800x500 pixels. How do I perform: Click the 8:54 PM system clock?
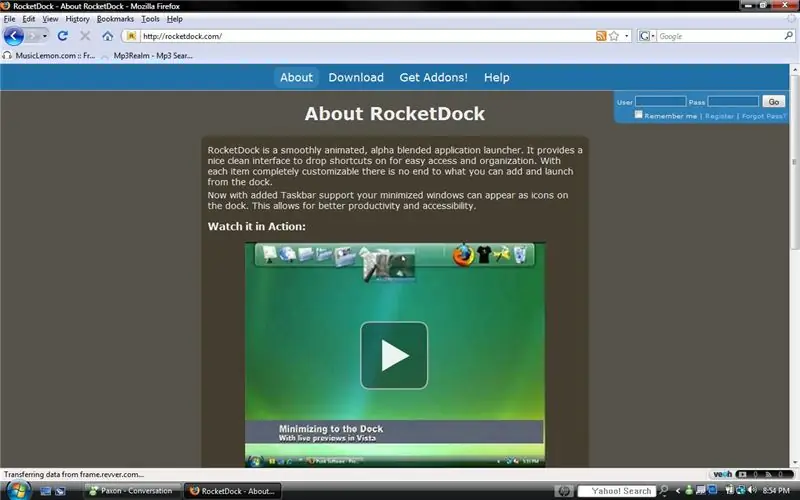tap(776, 491)
